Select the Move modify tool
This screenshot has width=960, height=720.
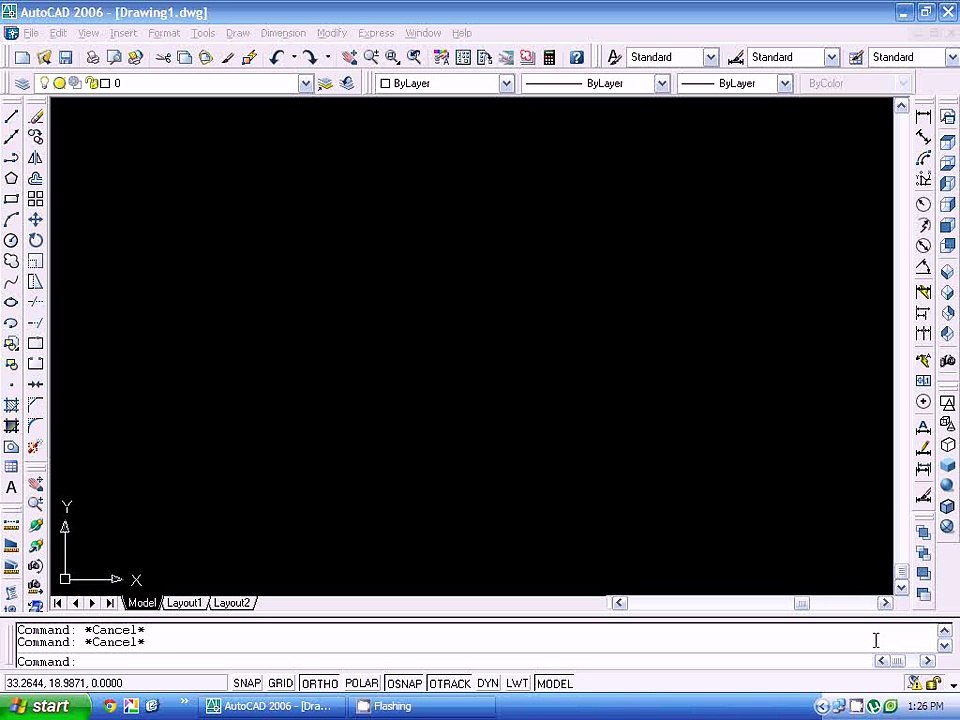click(36, 220)
